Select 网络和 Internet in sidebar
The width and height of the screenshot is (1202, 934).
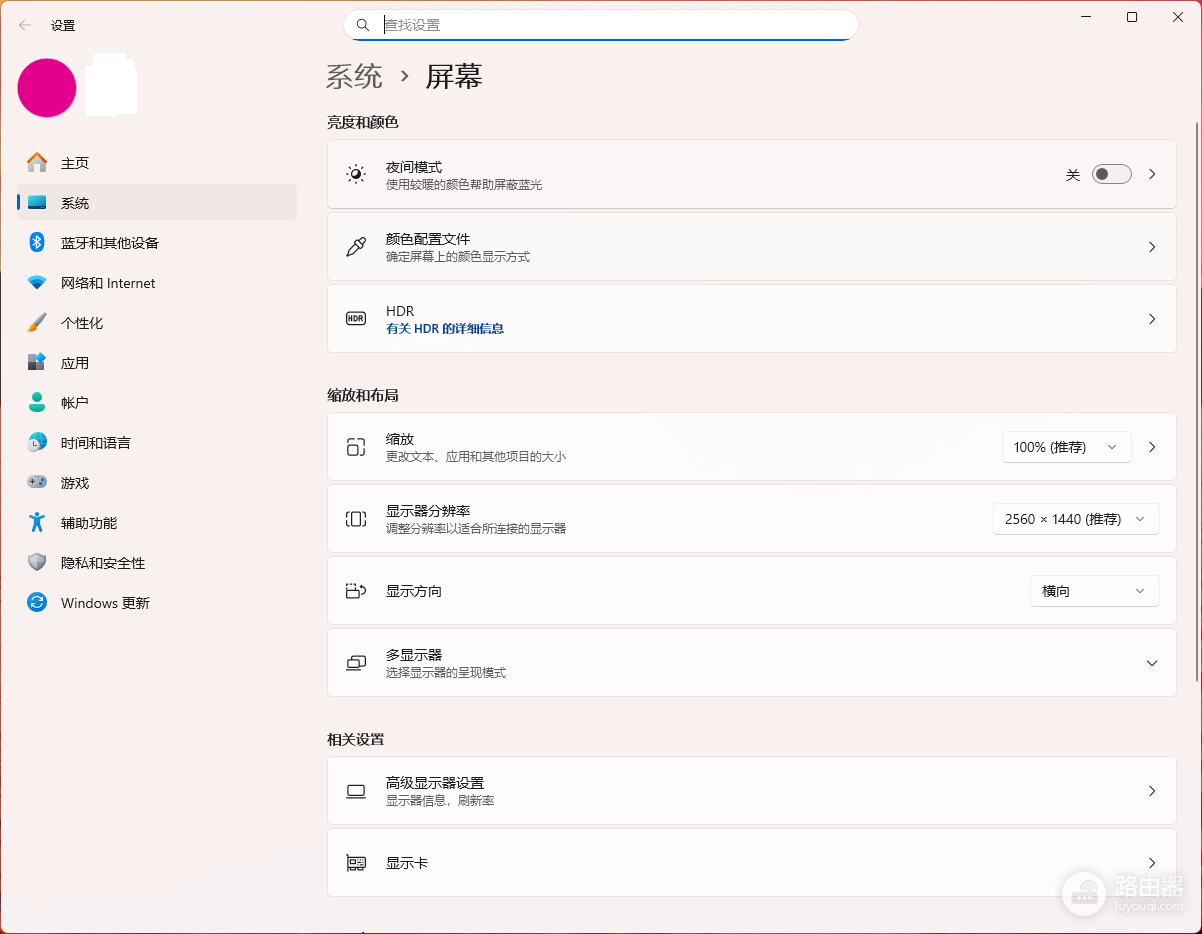157,282
